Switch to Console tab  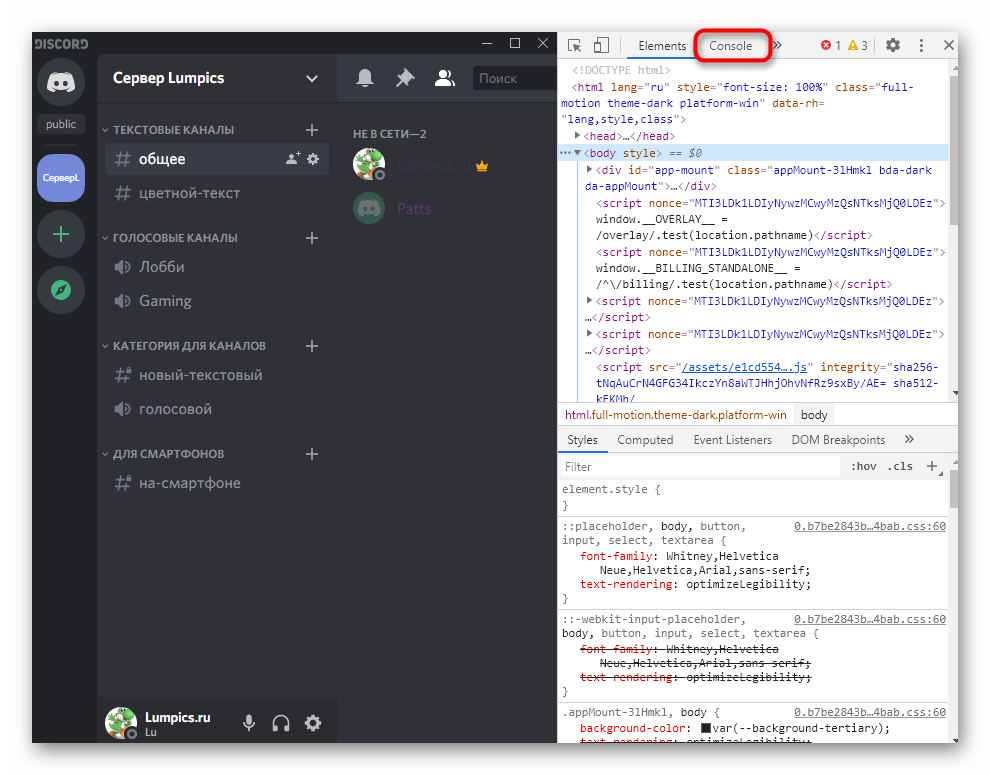pos(731,46)
